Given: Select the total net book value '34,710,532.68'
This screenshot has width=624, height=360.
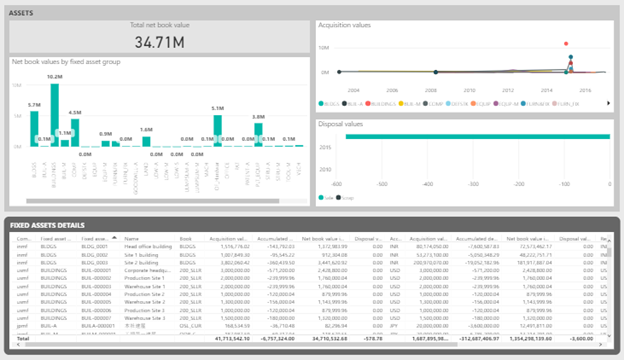Looking at the screenshot, I should point(329,339).
